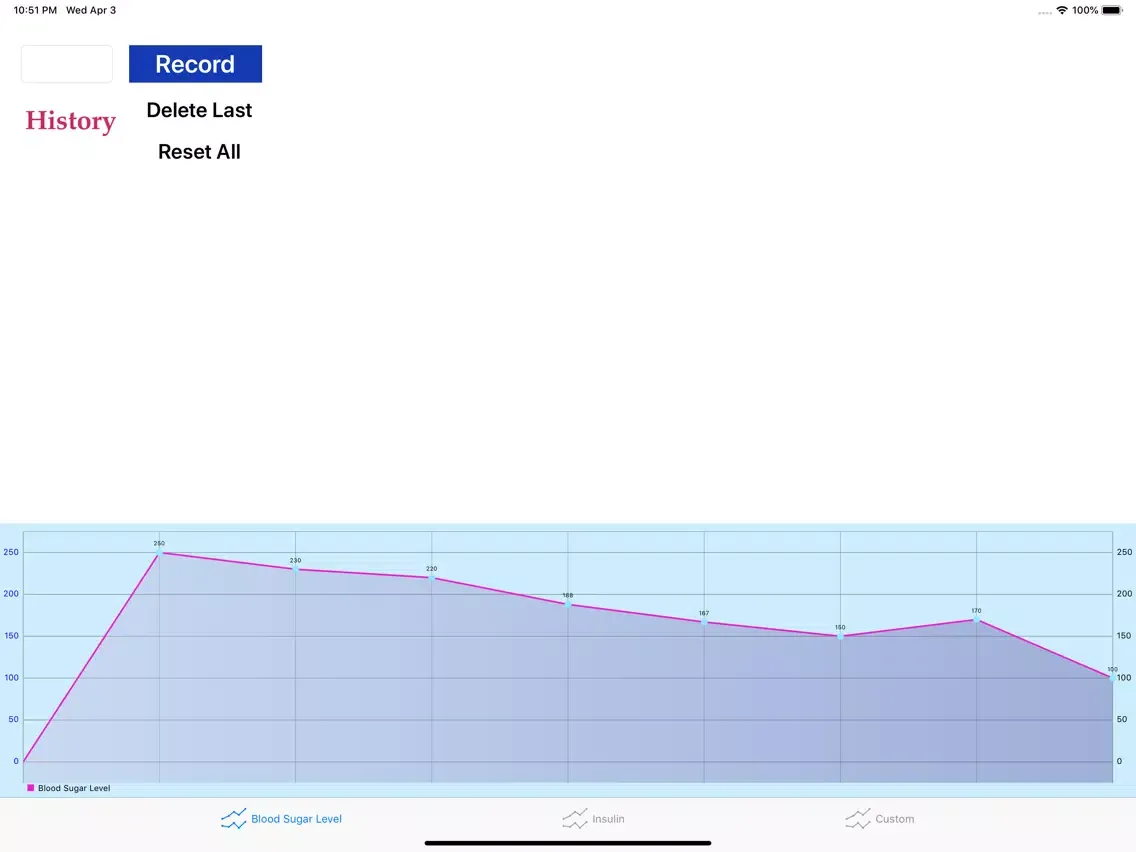This screenshot has width=1136, height=852.
Task: Tap the Custom tab chart icon
Action: point(858,819)
